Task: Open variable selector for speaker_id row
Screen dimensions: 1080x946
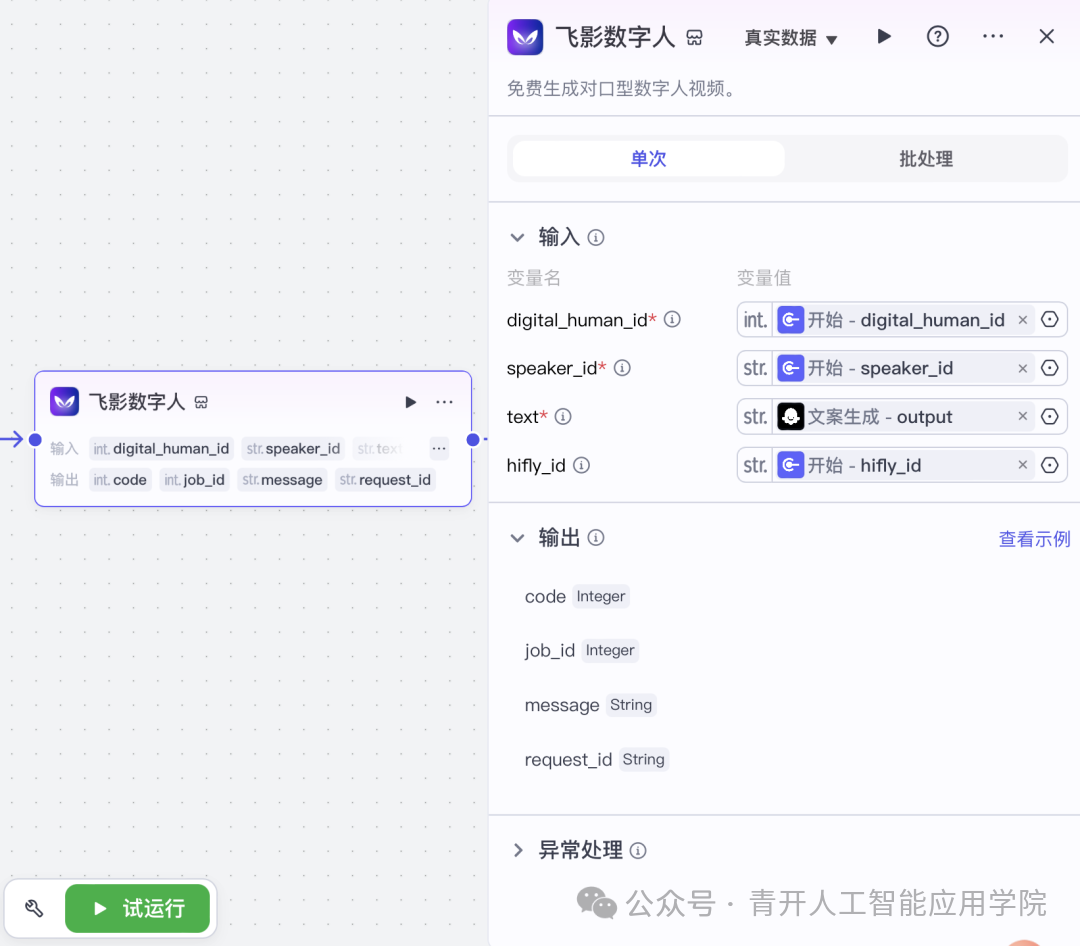Action: click(1050, 369)
